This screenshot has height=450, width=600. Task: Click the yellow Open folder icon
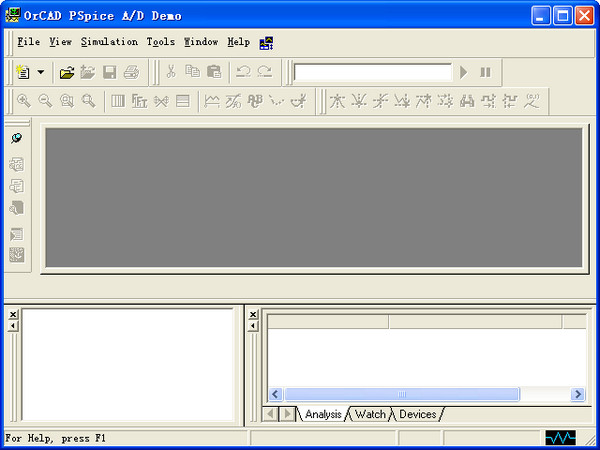pyautogui.click(x=67, y=72)
